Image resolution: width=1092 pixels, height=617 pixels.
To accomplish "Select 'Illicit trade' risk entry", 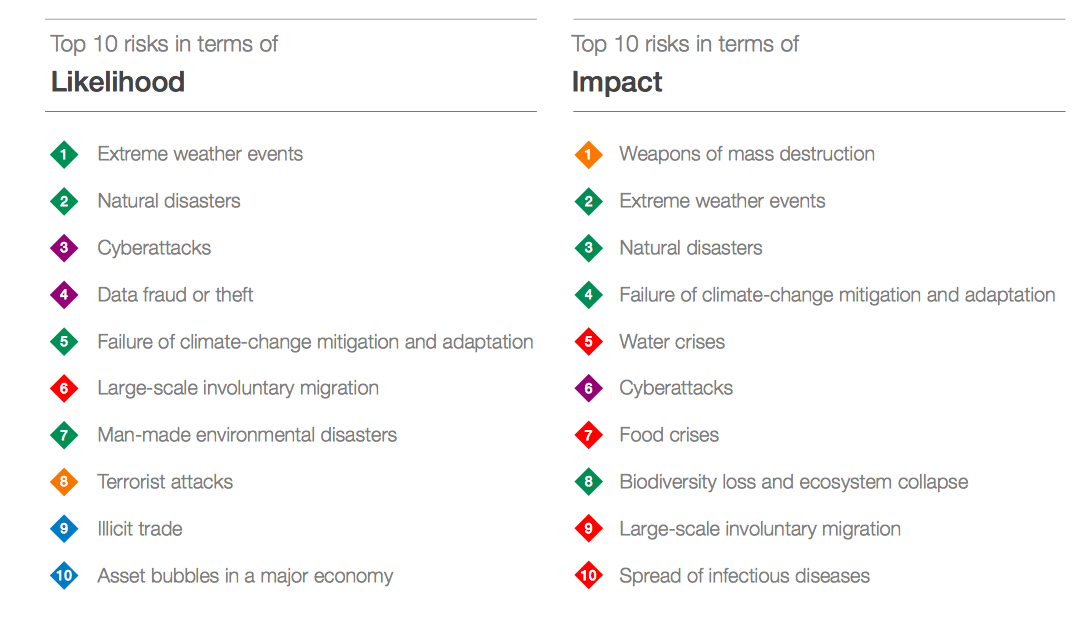I will click(140, 529).
